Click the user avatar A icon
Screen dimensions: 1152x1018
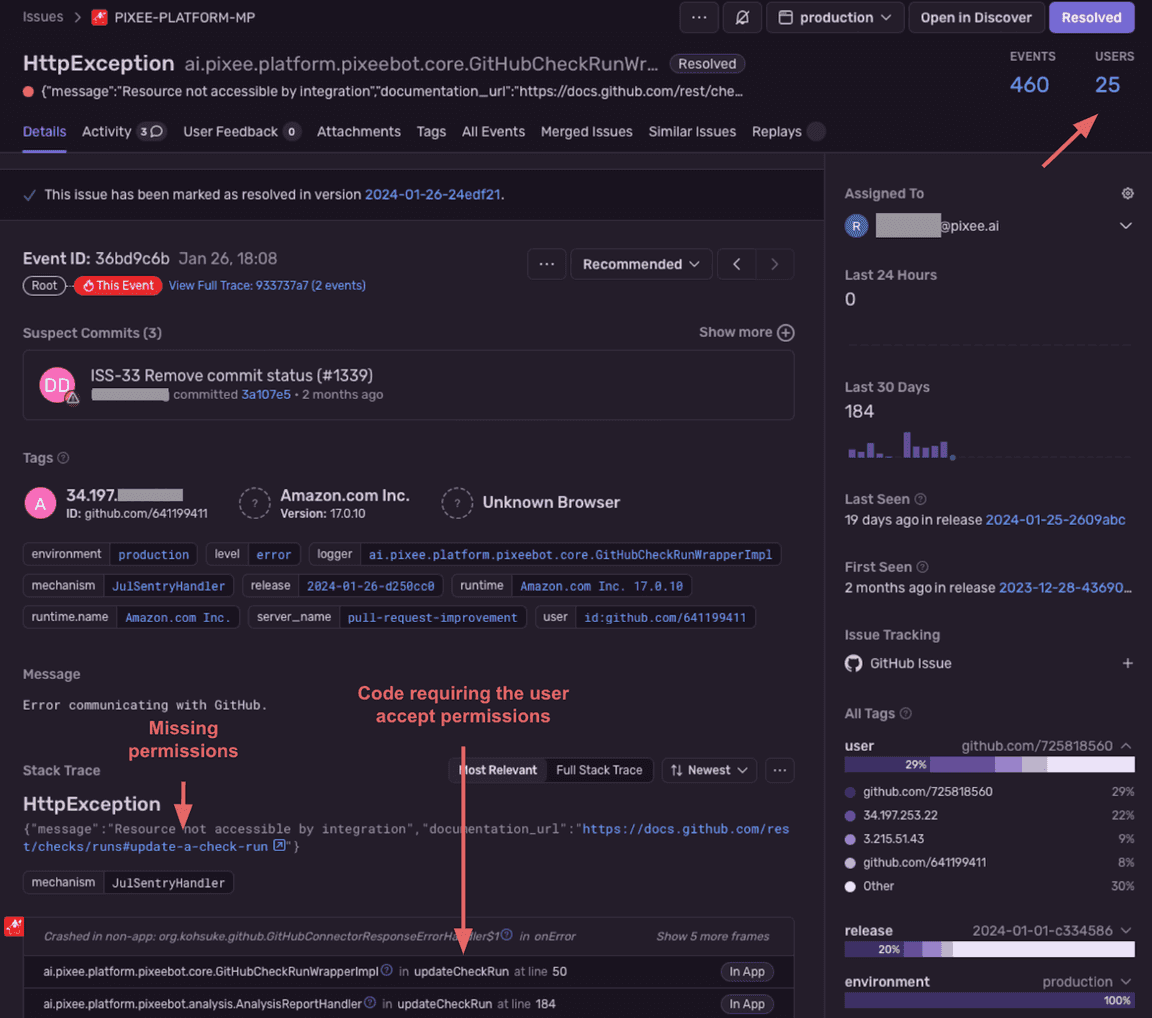[x=40, y=504]
